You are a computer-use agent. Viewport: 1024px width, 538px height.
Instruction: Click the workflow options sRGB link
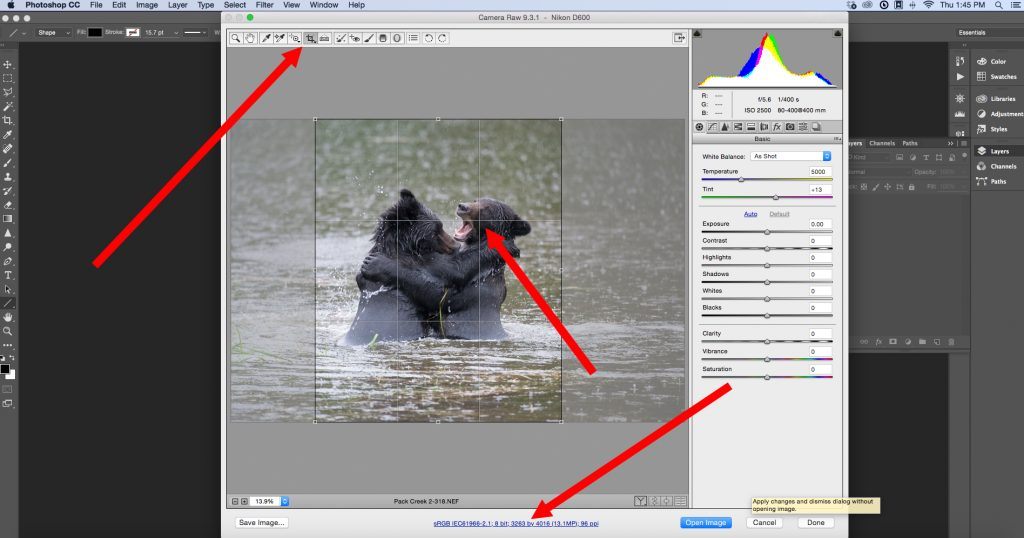coord(515,523)
